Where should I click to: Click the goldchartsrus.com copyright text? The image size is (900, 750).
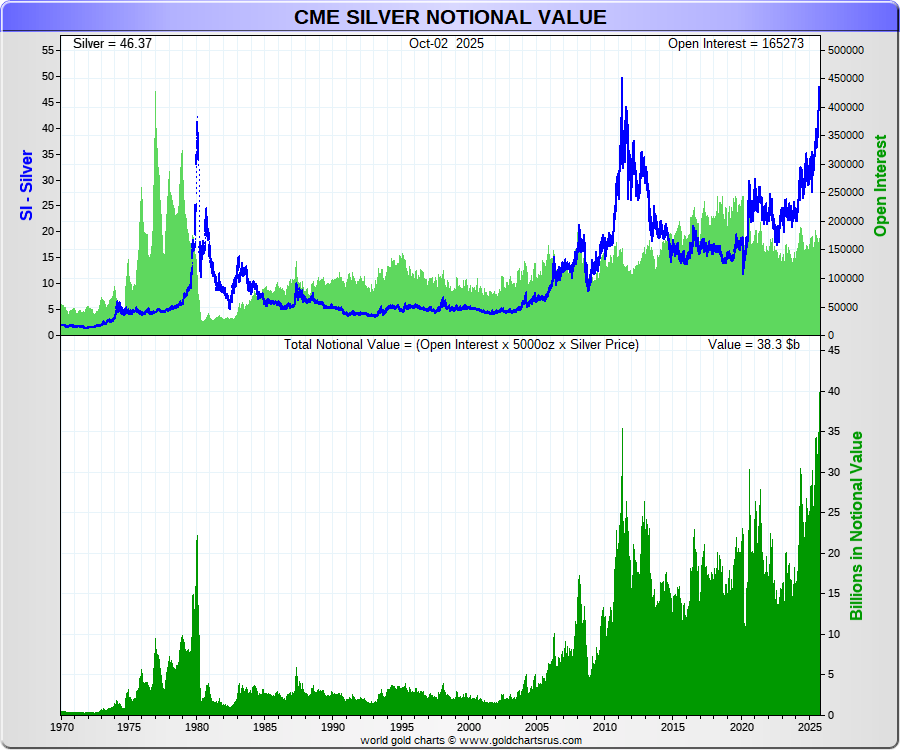coord(471,740)
